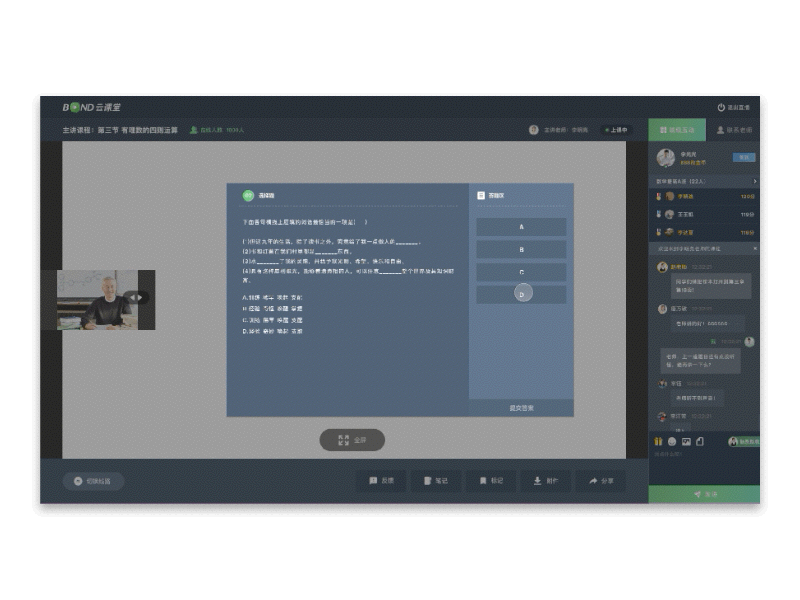Click the collapse arrows on the teacher video
The height and width of the screenshot is (600, 800).
tap(136, 297)
